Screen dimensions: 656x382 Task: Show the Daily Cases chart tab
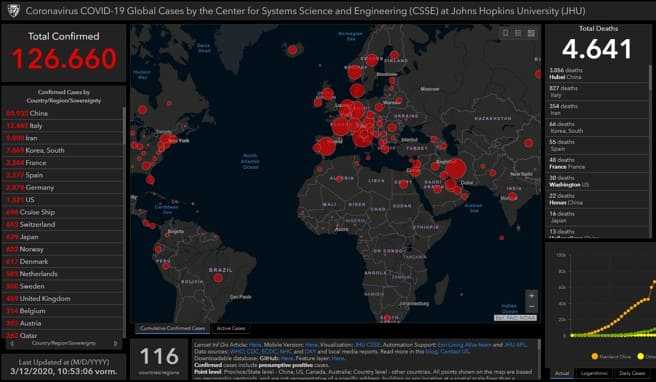tap(632, 373)
